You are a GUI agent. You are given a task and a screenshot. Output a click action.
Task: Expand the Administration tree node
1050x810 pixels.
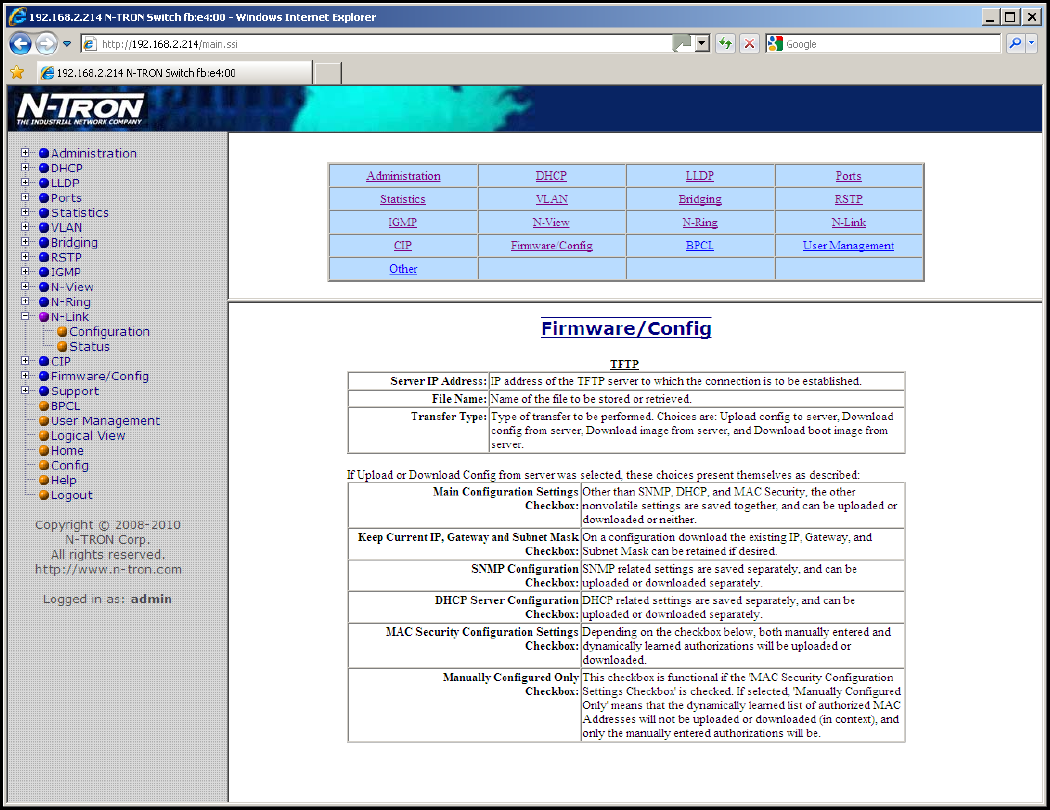tap(25, 153)
